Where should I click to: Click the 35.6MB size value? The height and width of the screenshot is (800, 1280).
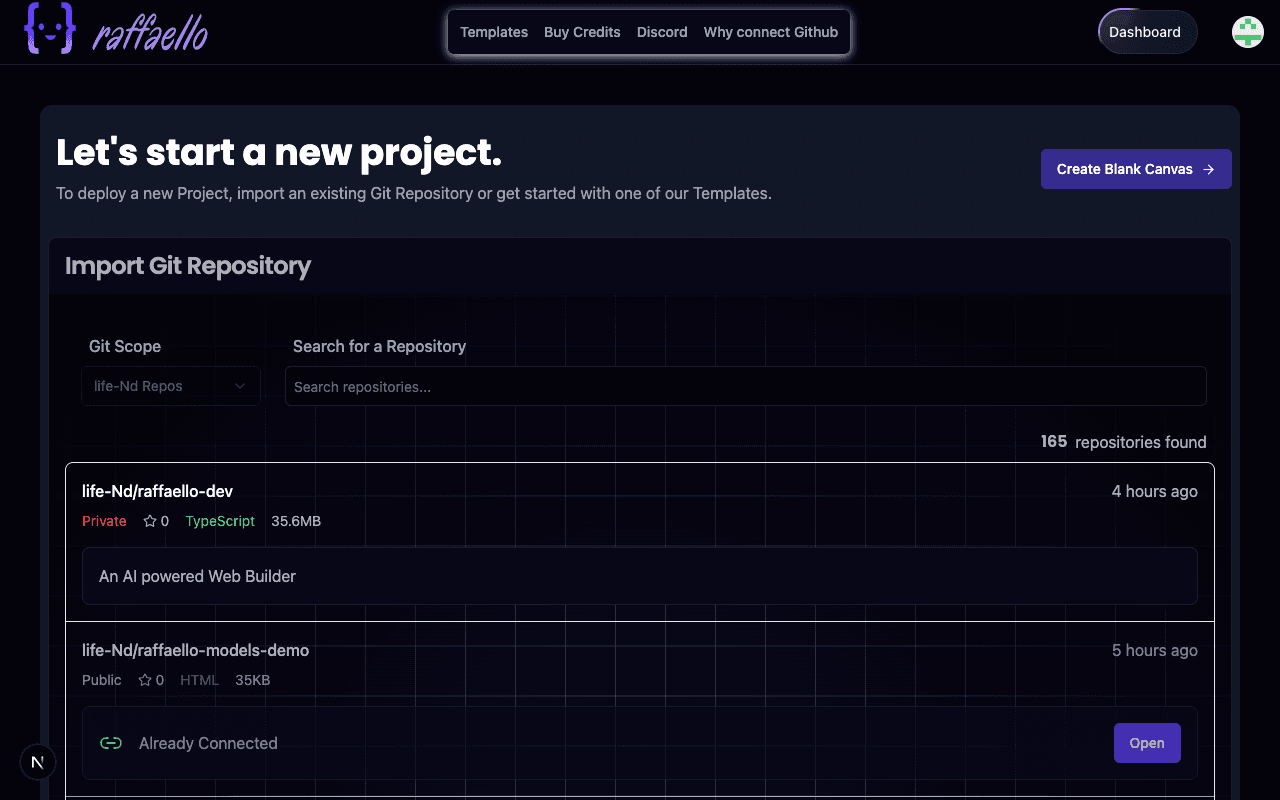[x=296, y=521]
